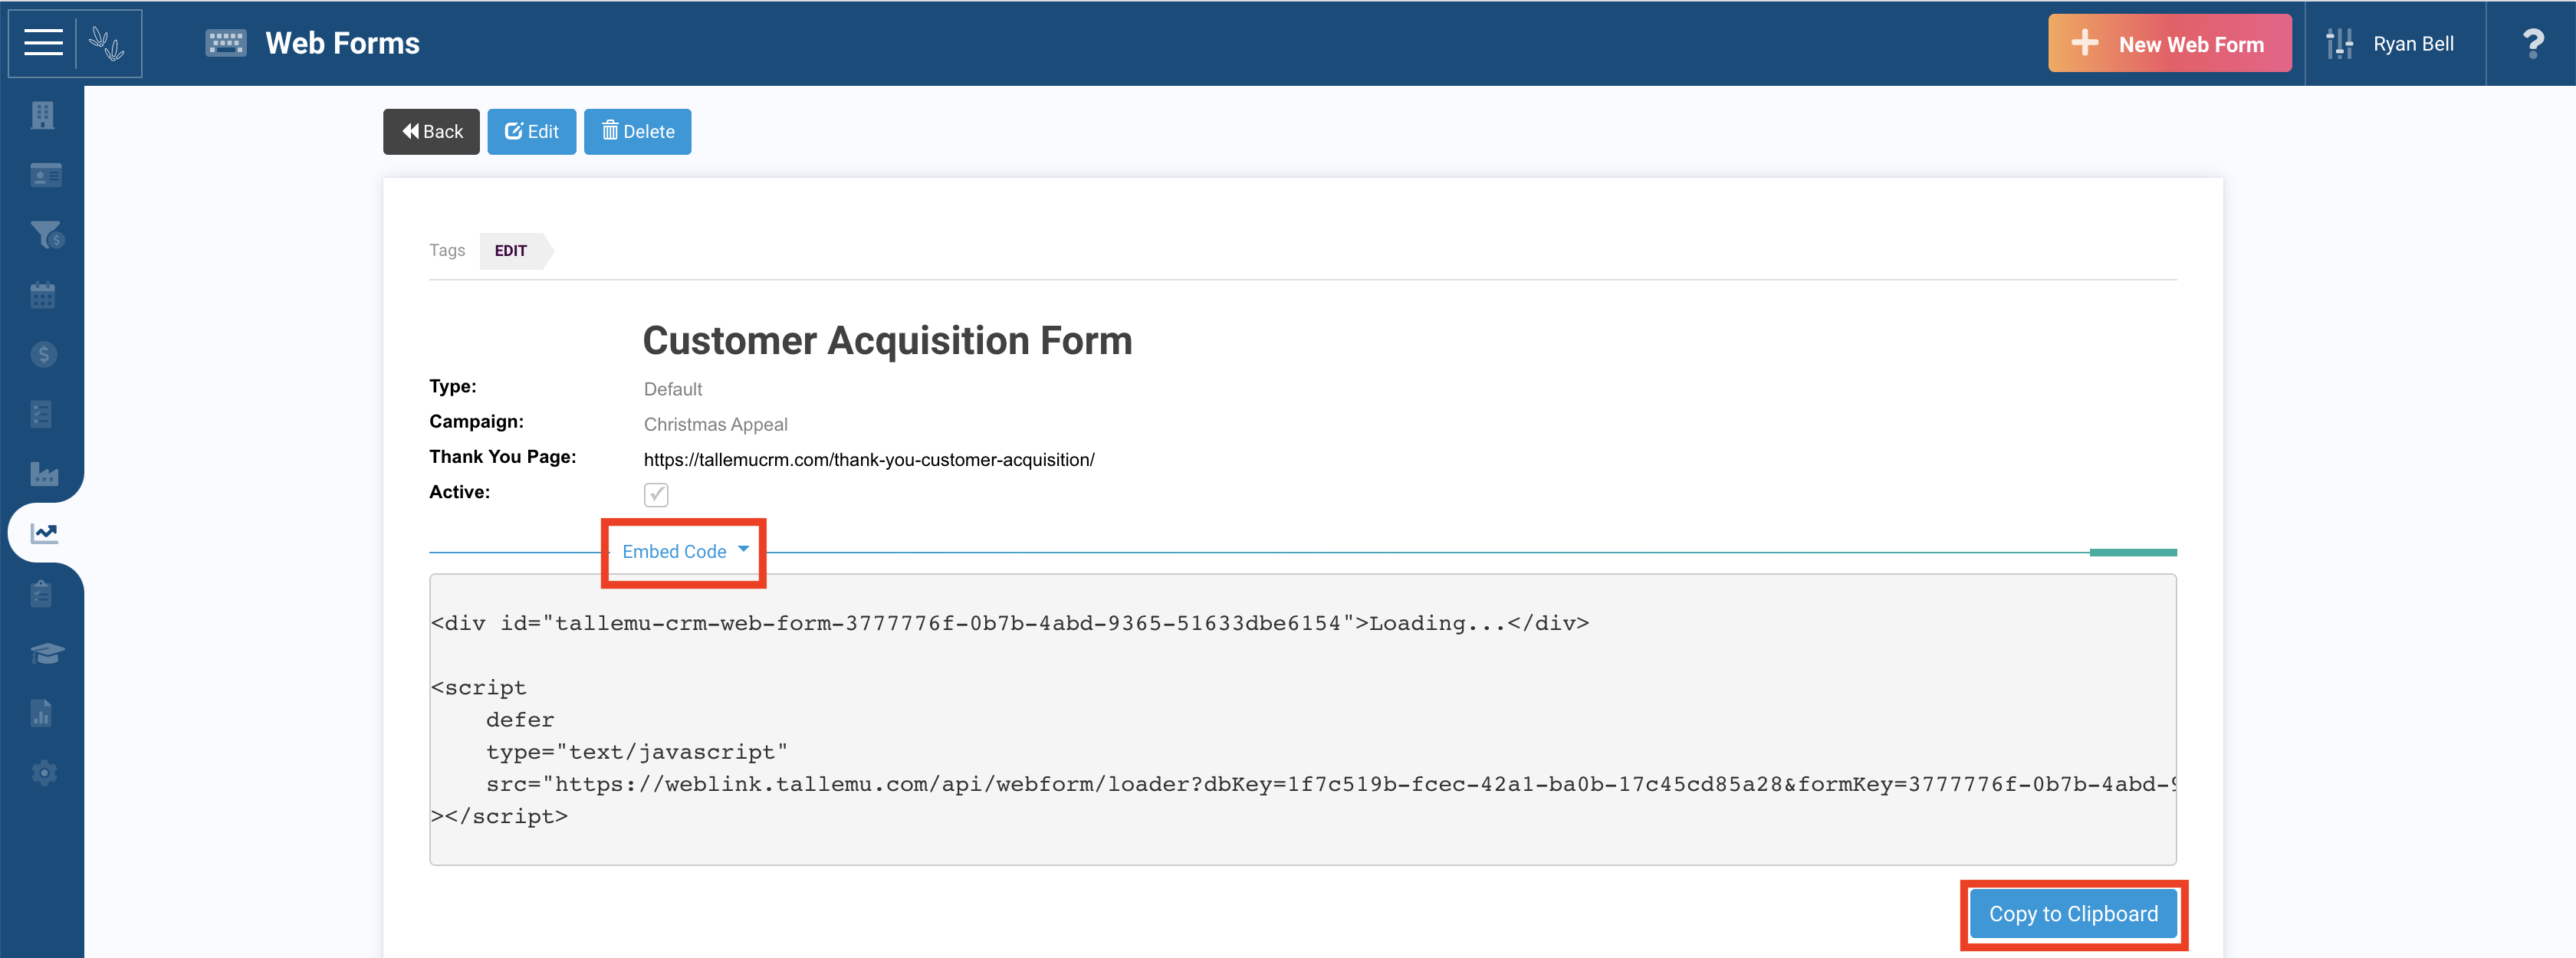
Task: Click the building icon in sidebar
Action: coord(42,115)
